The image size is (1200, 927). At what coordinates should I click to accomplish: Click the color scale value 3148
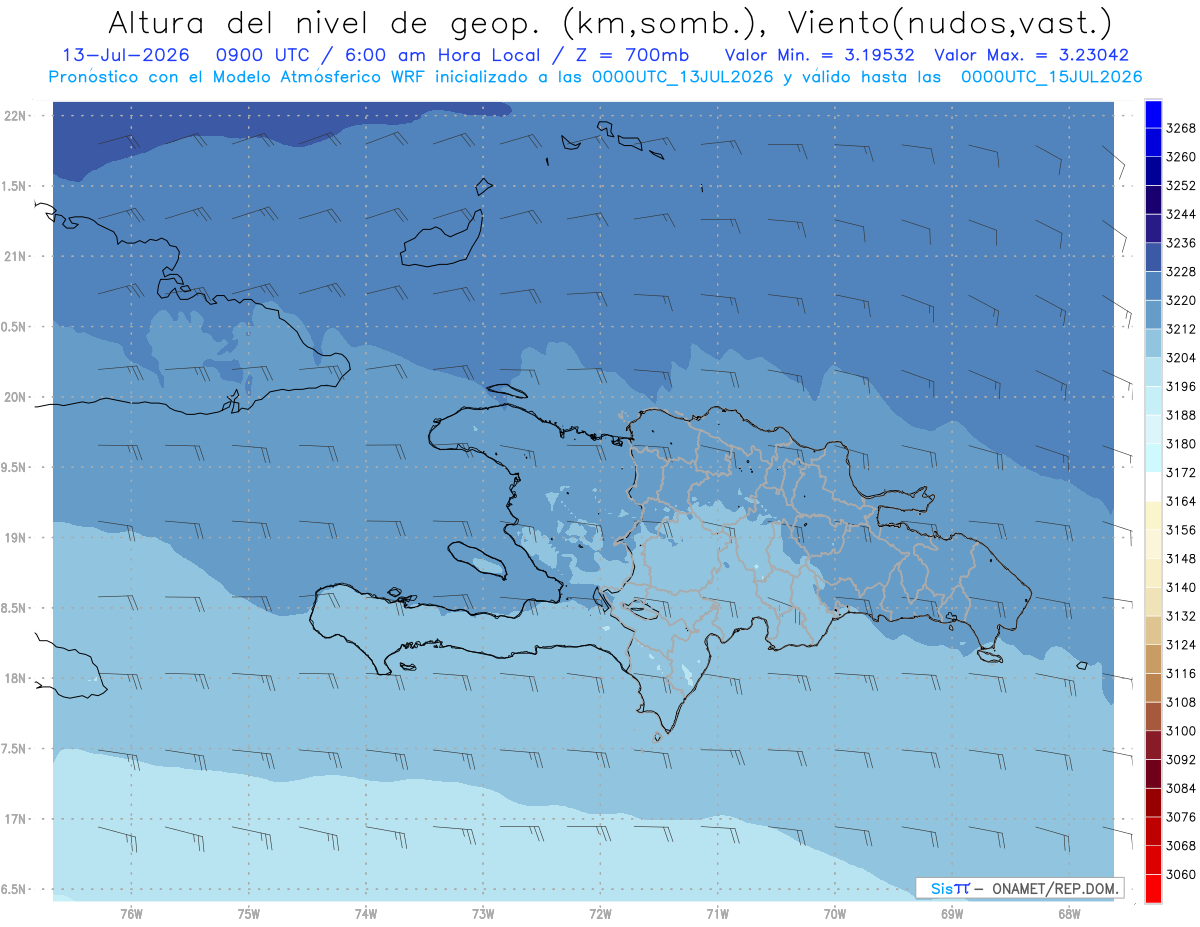click(x=1180, y=559)
